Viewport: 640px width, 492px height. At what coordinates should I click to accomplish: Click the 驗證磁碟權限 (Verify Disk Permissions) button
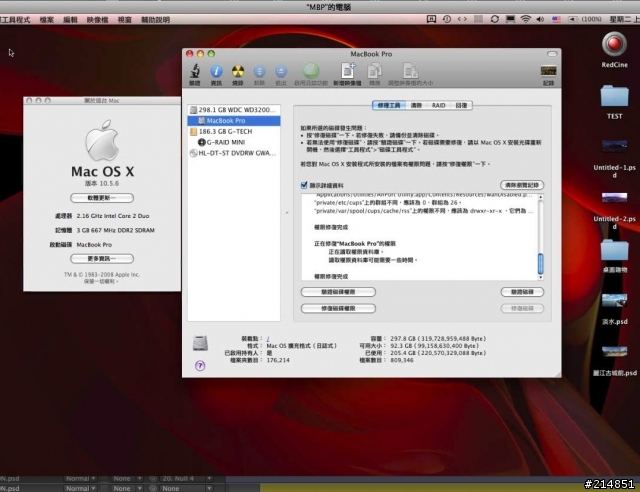(338, 292)
